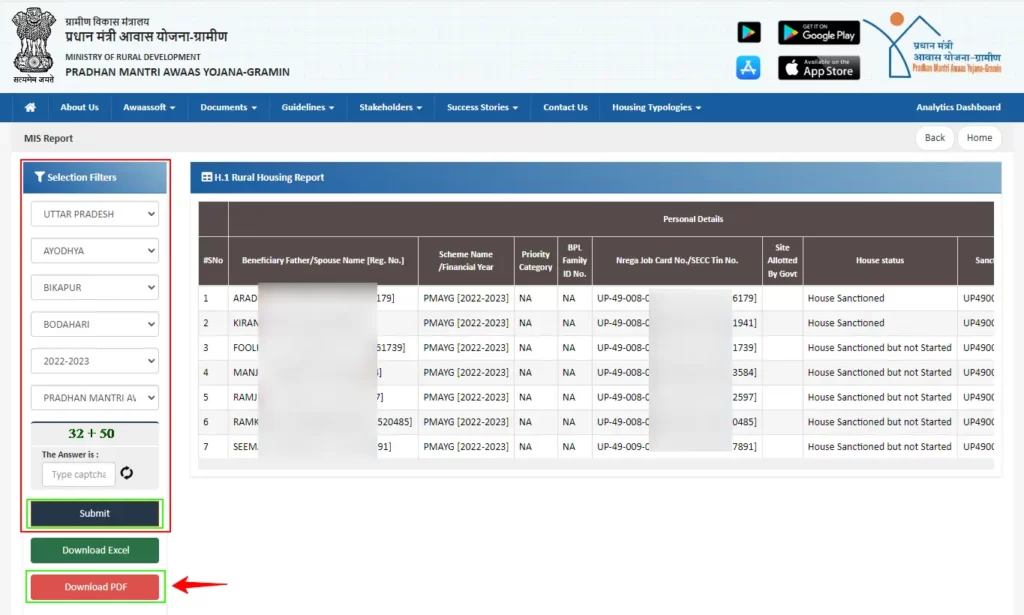Open the Analytics Dashboard

958,107
